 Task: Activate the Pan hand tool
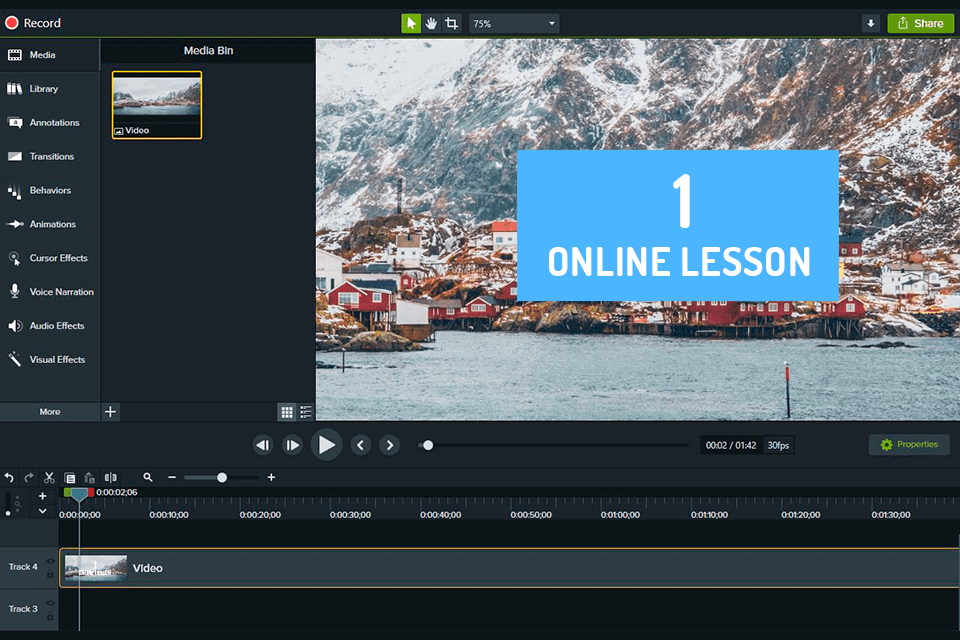[x=431, y=22]
